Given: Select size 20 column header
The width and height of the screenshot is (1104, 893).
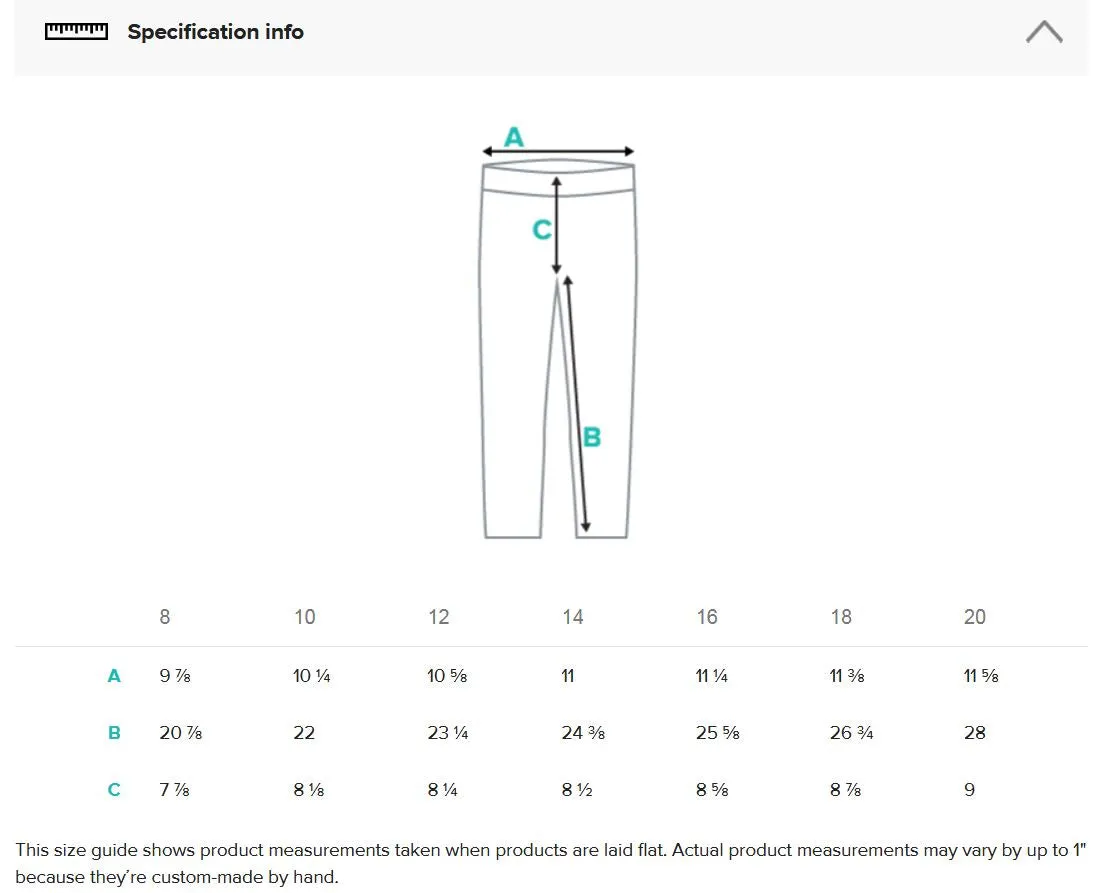Looking at the screenshot, I should click(x=974, y=617).
